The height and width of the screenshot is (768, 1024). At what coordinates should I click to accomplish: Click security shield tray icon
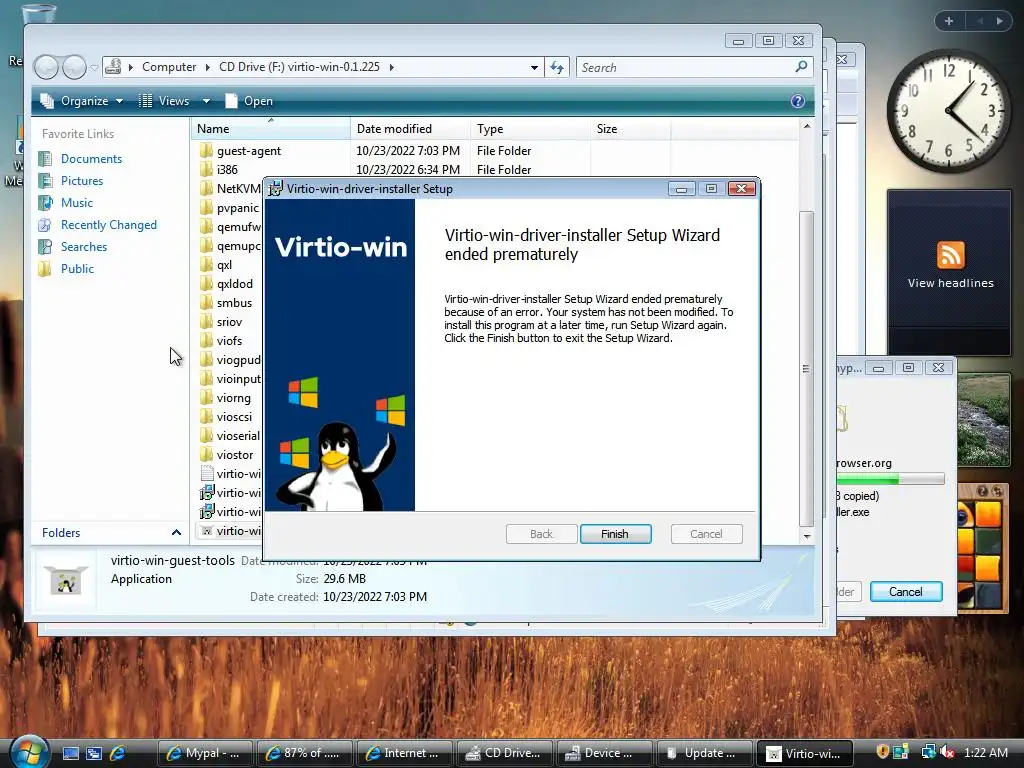coord(882,752)
